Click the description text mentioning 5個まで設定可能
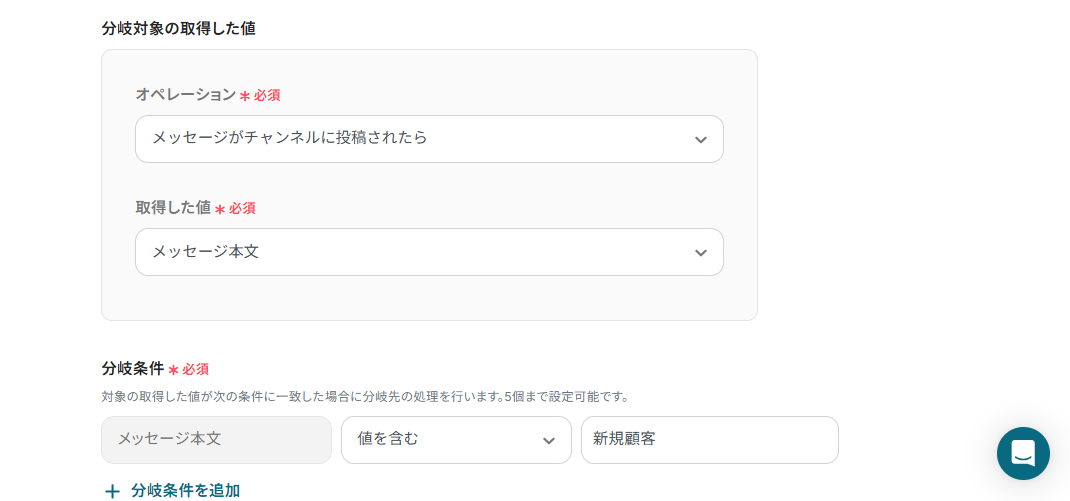Screen dimensions: 1070x501 point(364,396)
